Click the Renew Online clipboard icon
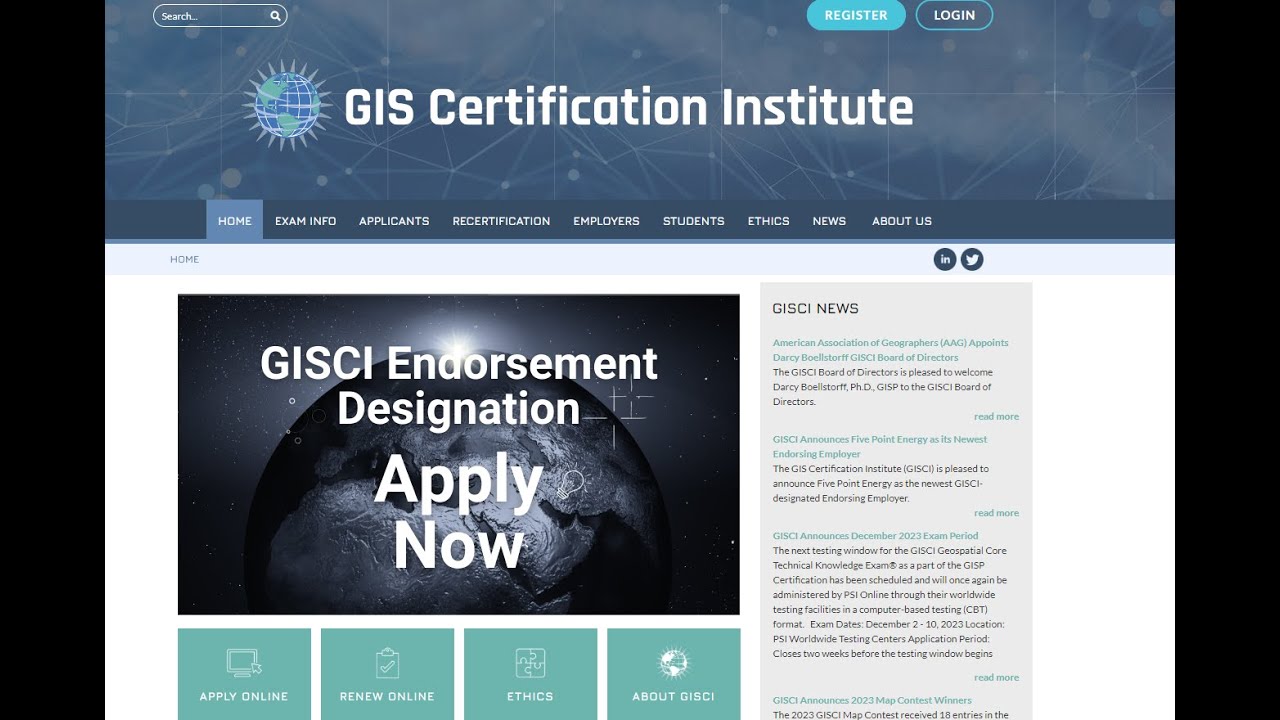 click(x=387, y=662)
